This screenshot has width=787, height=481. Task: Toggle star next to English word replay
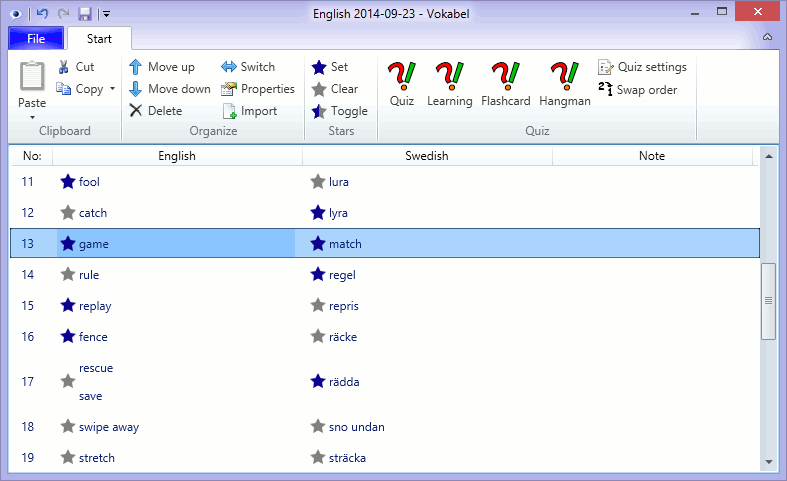click(x=68, y=305)
